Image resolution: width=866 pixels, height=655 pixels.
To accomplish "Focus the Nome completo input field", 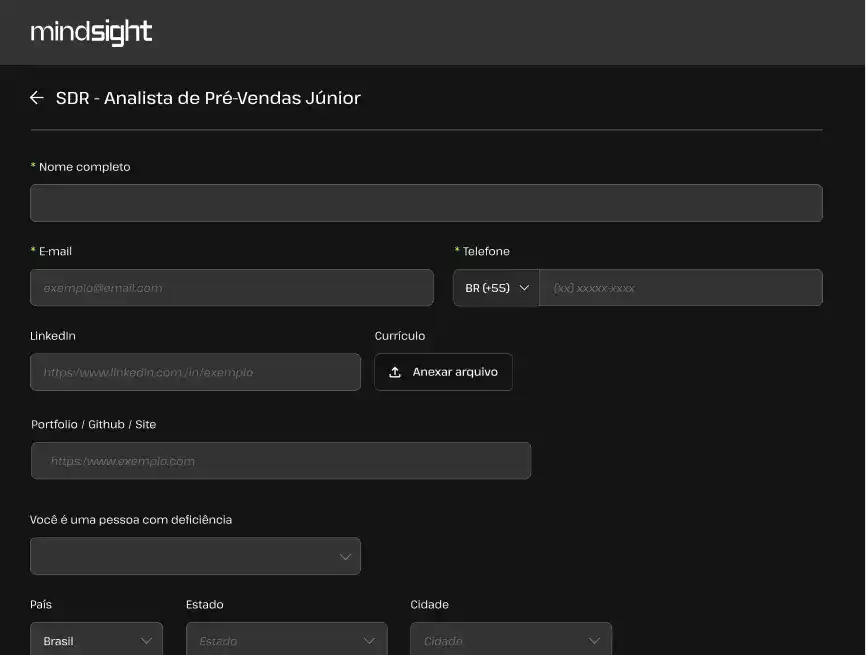I will pos(426,203).
